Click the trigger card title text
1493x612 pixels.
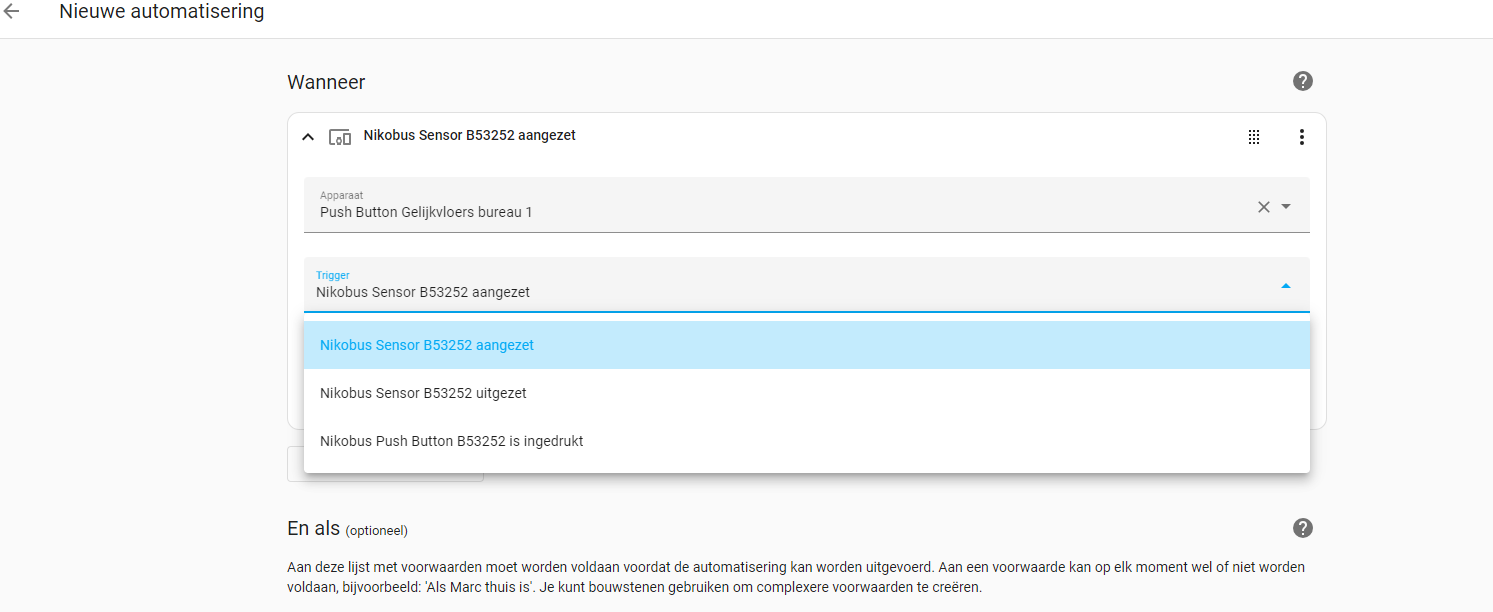(x=471, y=135)
